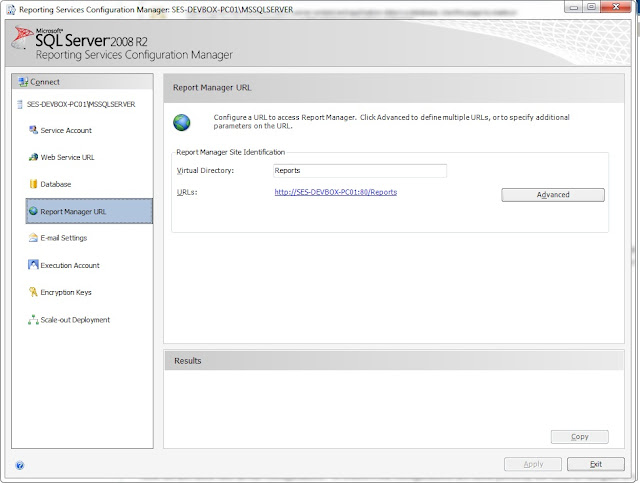The image size is (640, 483).
Task: Select the Encryption Keys icon
Action: click(33, 292)
